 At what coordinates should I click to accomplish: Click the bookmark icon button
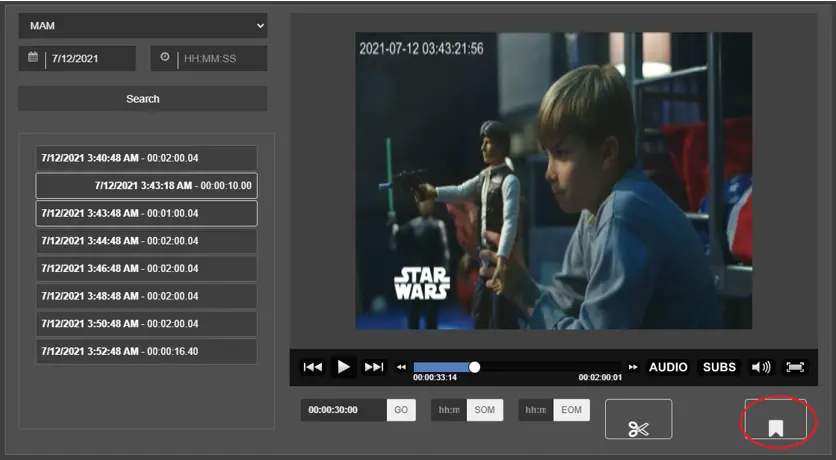pyautogui.click(x=775, y=421)
